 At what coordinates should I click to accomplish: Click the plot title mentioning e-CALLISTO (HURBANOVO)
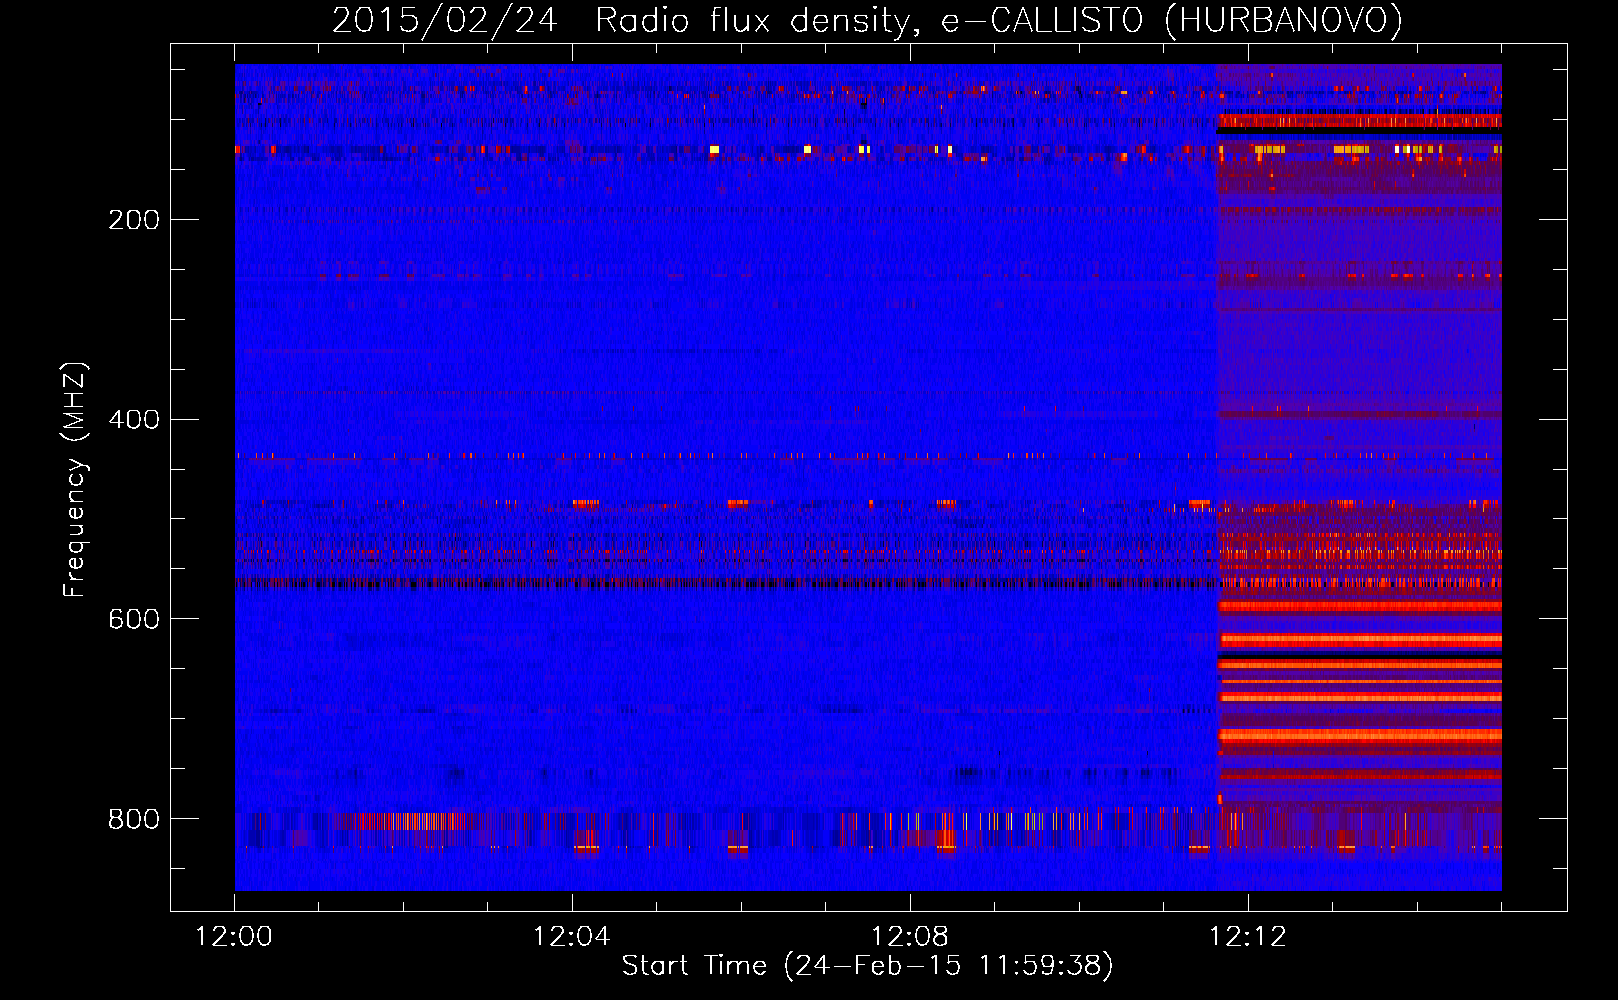click(867, 21)
